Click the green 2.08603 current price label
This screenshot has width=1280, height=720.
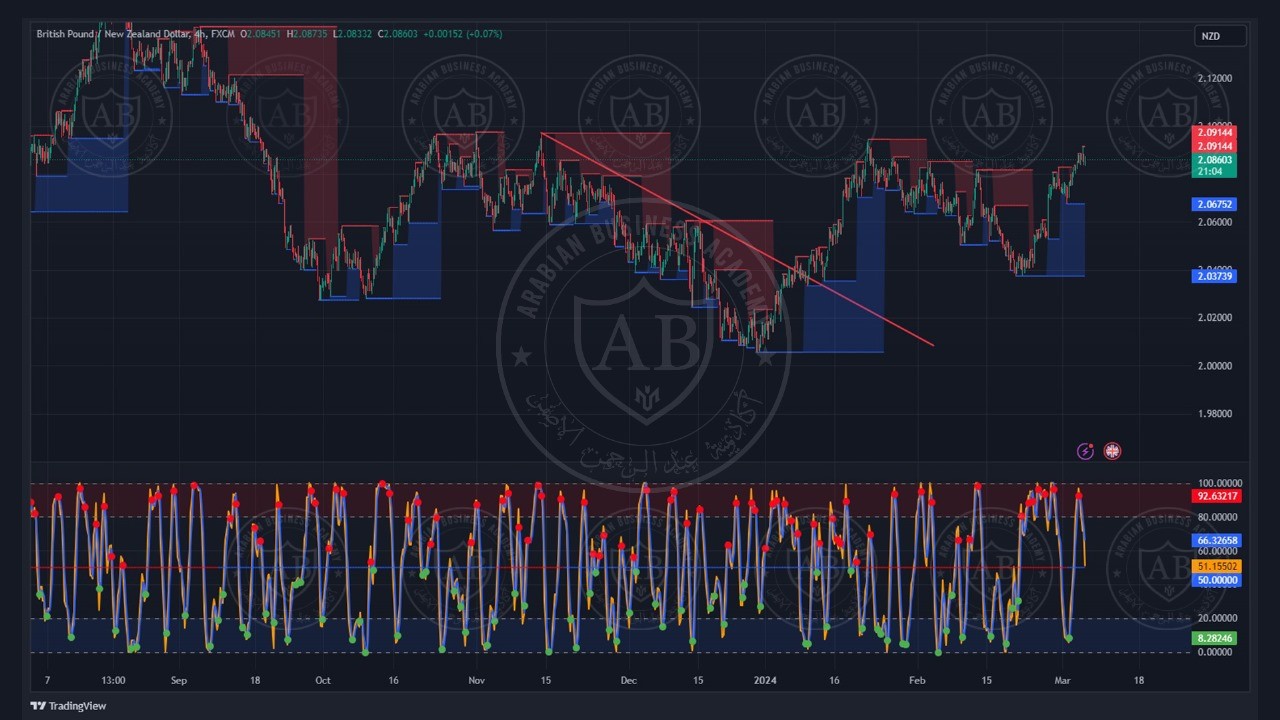(1214, 160)
